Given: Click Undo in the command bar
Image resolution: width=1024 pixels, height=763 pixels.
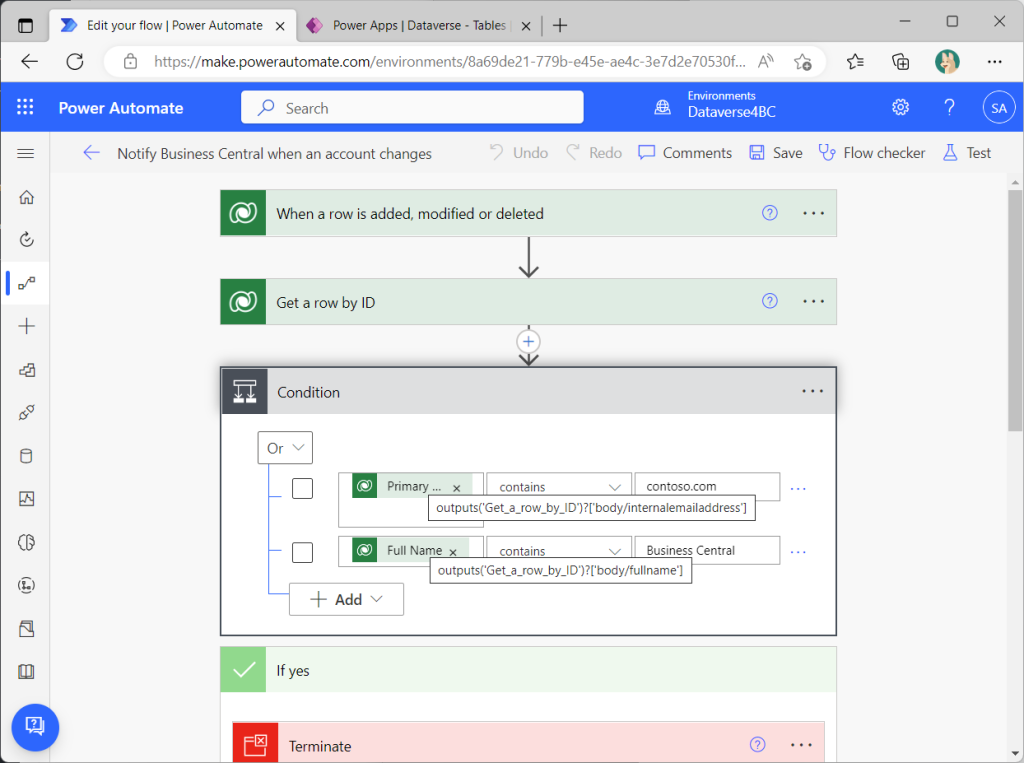Looking at the screenshot, I should (x=519, y=153).
